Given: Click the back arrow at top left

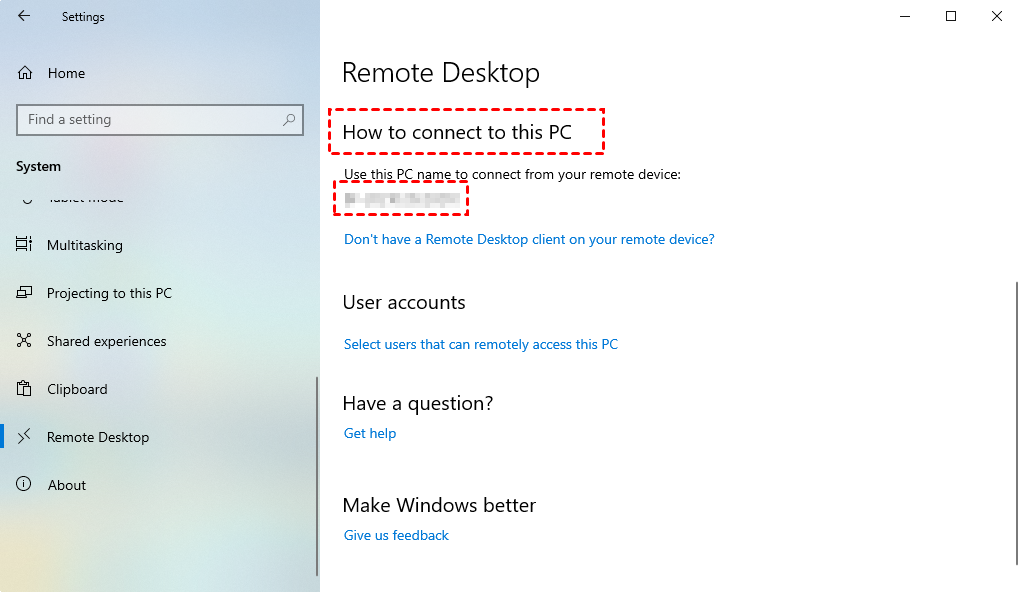Looking at the screenshot, I should [22, 16].
